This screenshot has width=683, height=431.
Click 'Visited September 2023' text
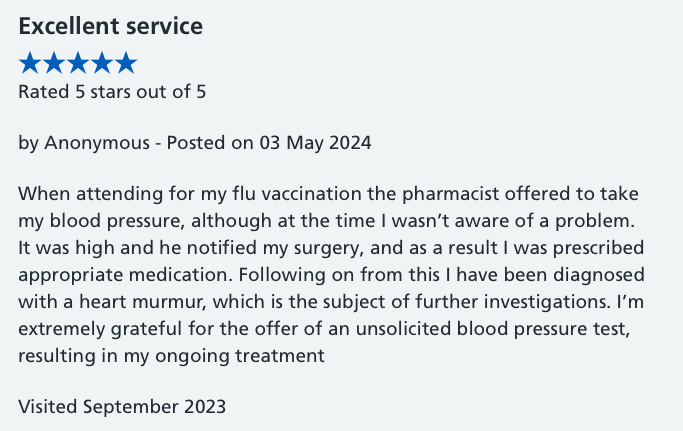point(122,407)
